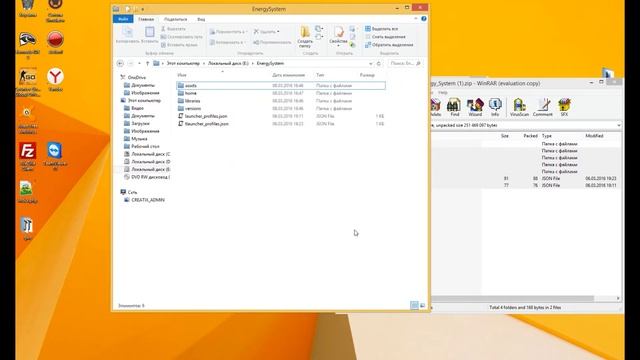Open the Удалить dropdown arrow

point(278,32)
